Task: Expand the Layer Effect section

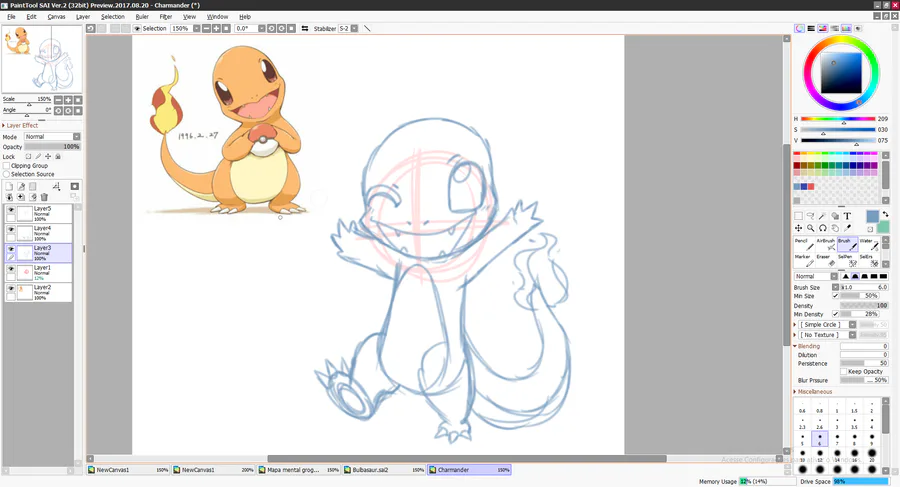Action: (21, 125)
